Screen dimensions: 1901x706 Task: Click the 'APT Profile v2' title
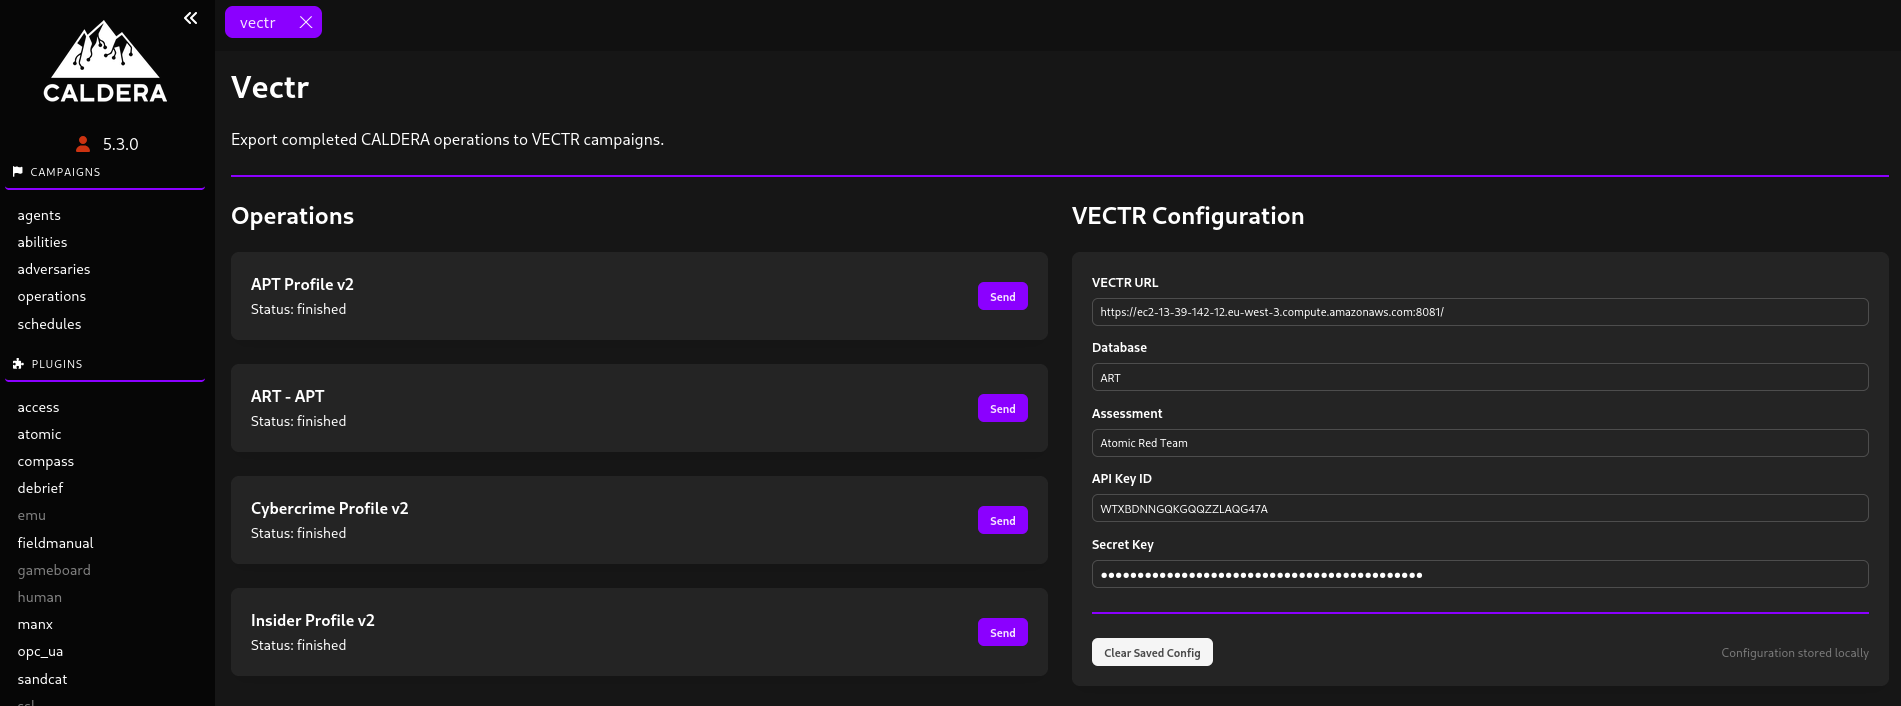pos(302,284)
